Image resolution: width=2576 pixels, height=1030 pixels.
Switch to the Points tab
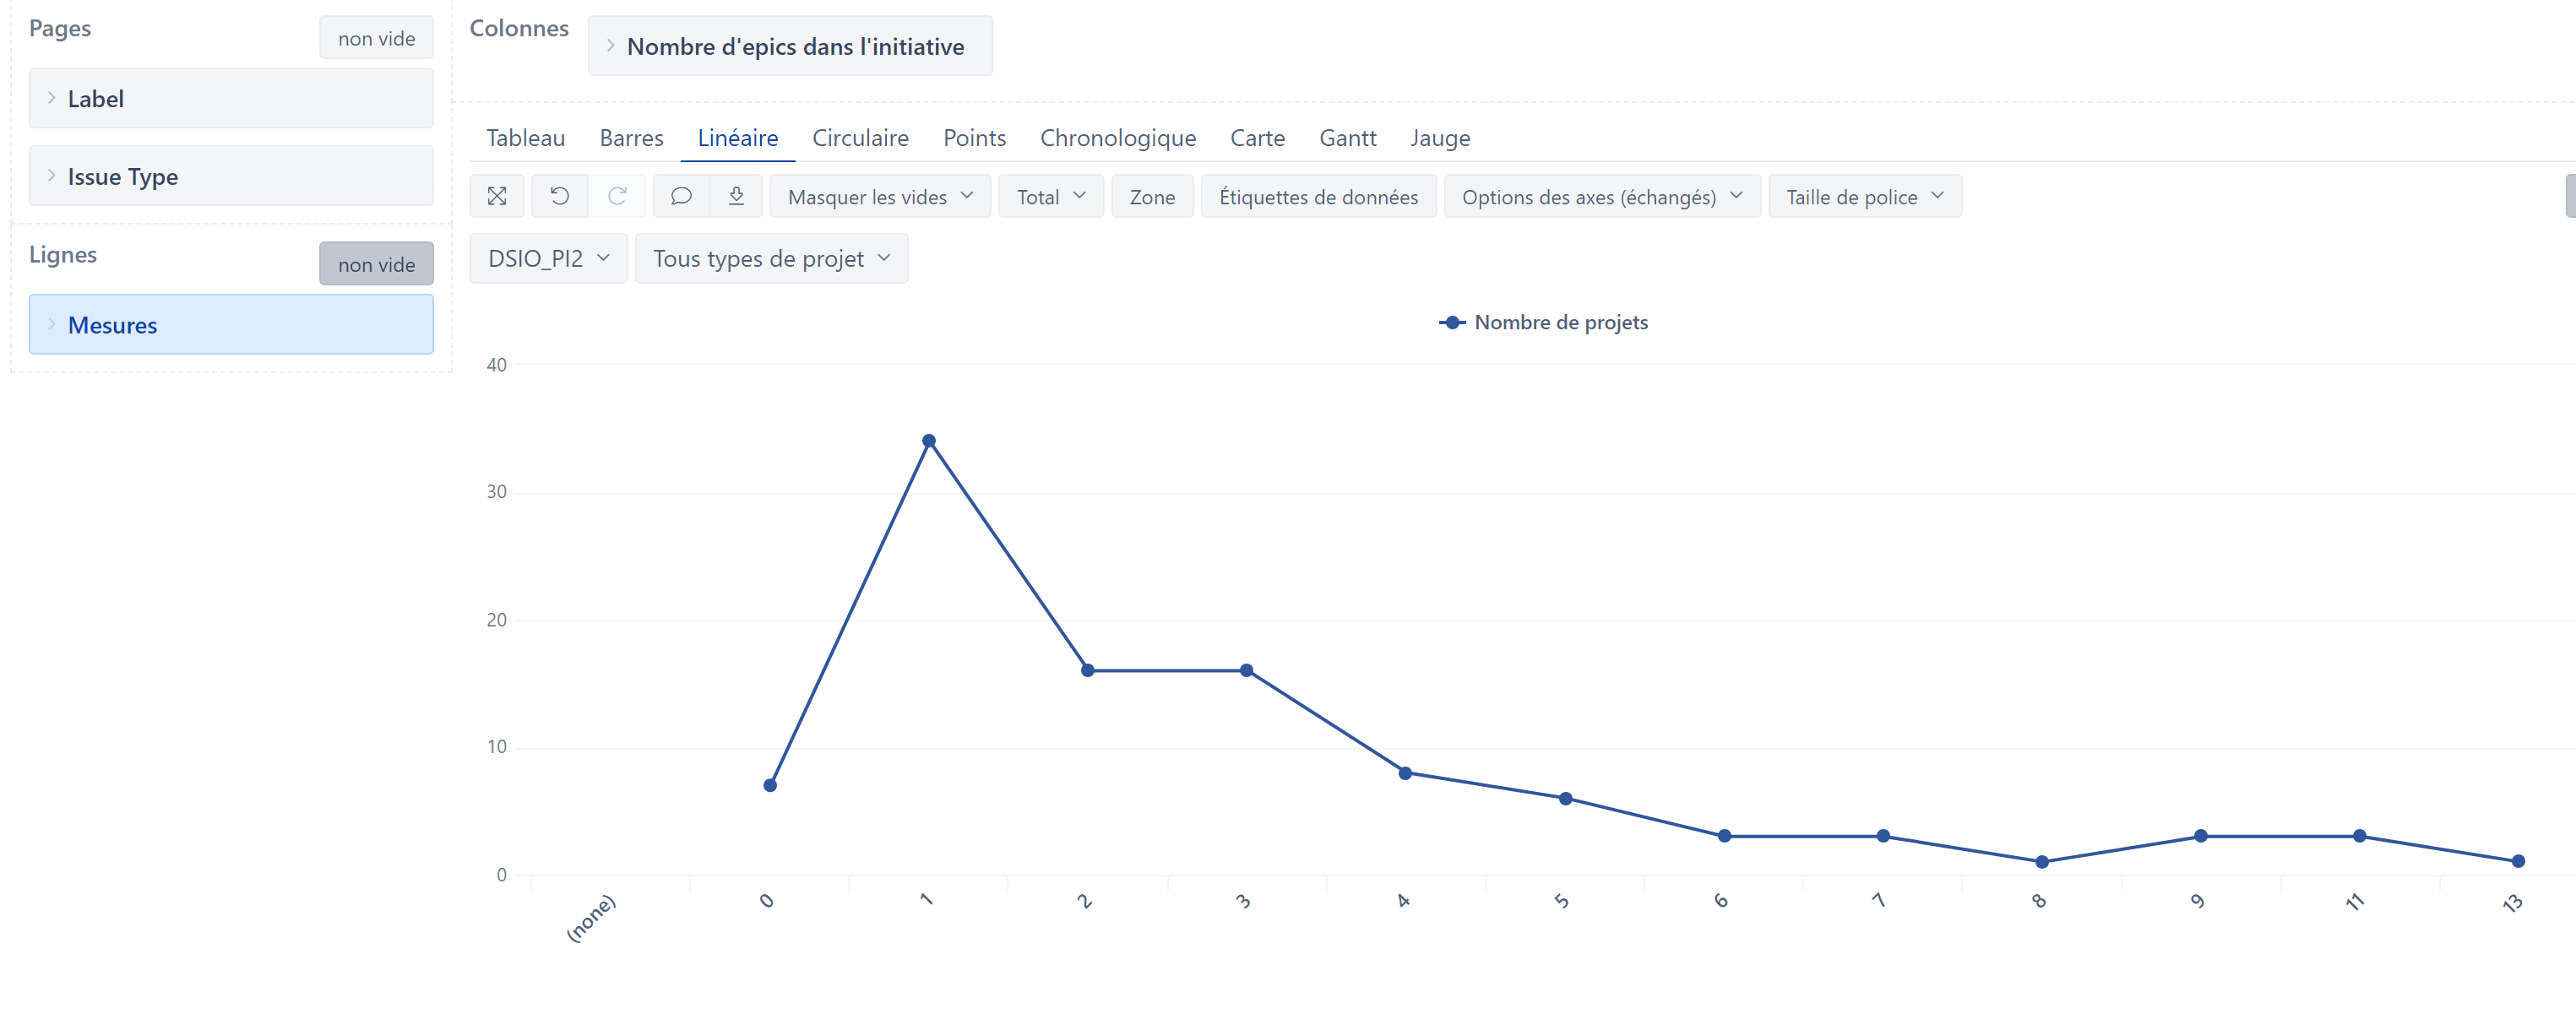coord(975,138)
